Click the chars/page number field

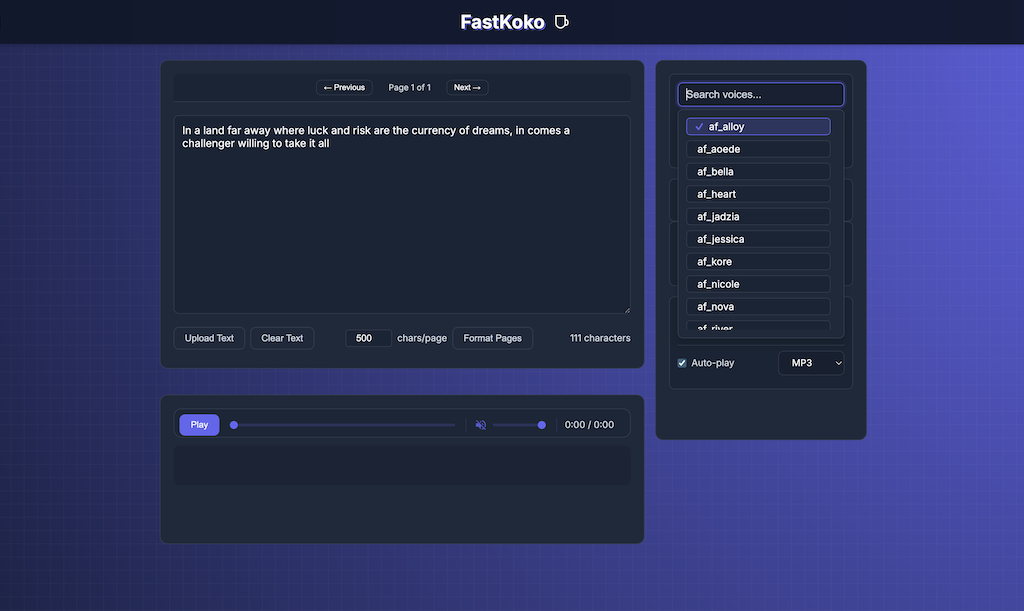(368, 338)
